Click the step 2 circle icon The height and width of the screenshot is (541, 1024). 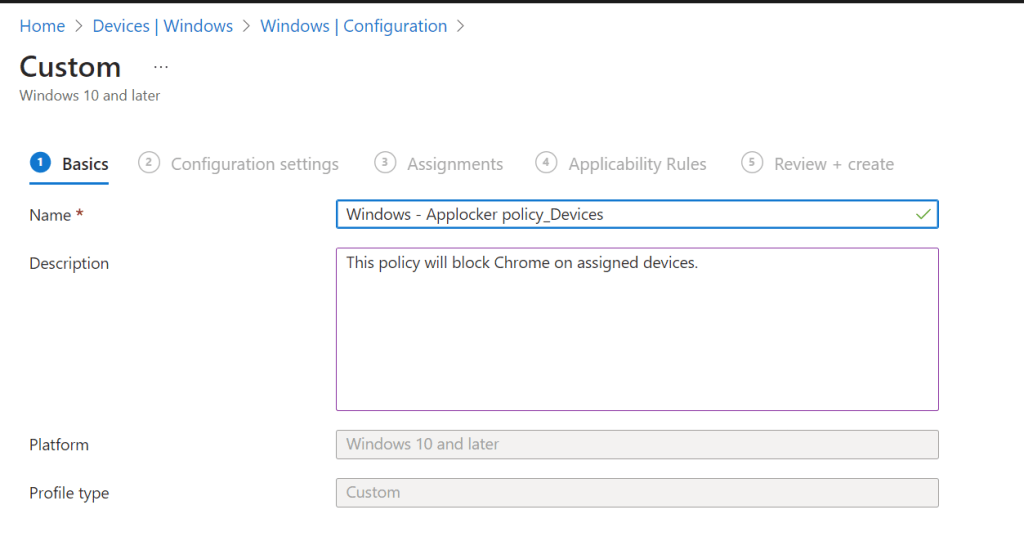pos(149,163)
